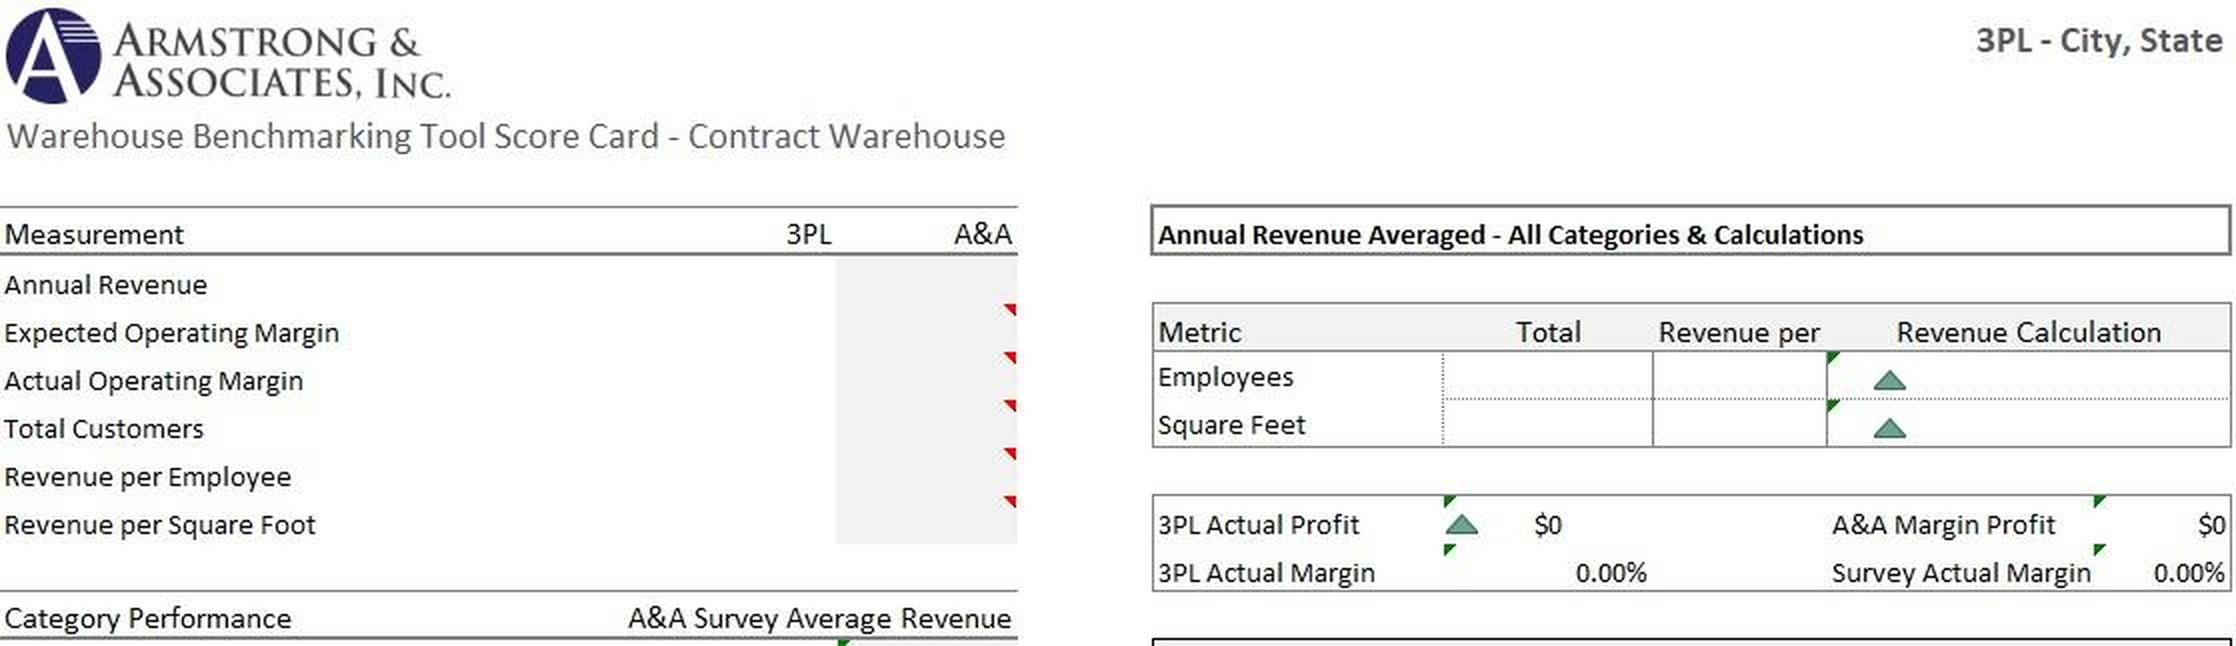
Task: Click the 3PL Actual Margin 0.00% value
Action: [1610, 573]
